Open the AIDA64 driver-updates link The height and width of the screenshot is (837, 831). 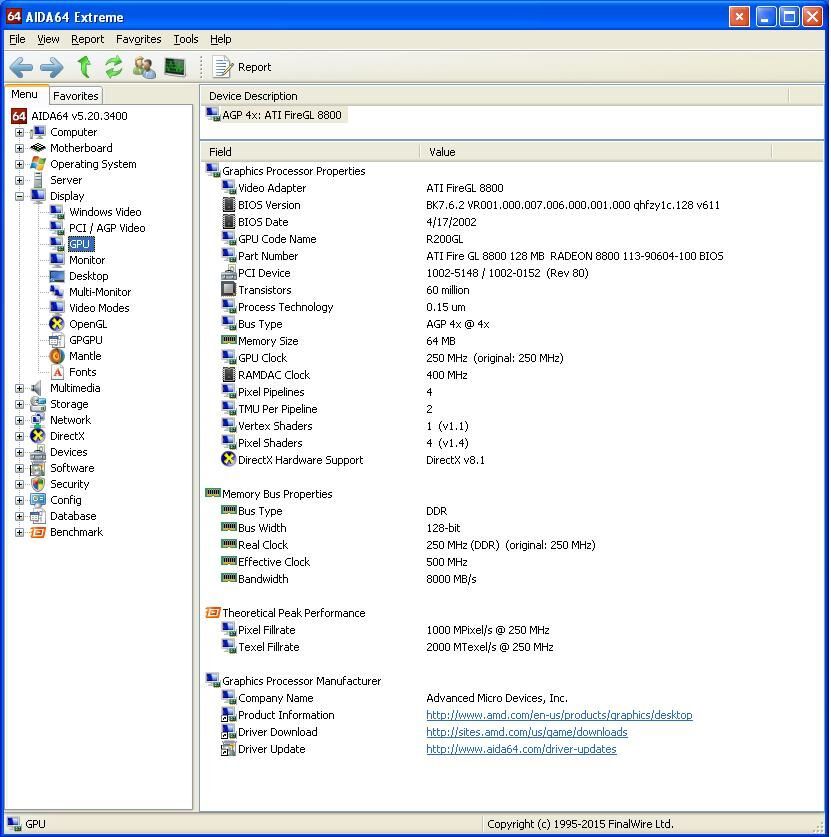521,749
